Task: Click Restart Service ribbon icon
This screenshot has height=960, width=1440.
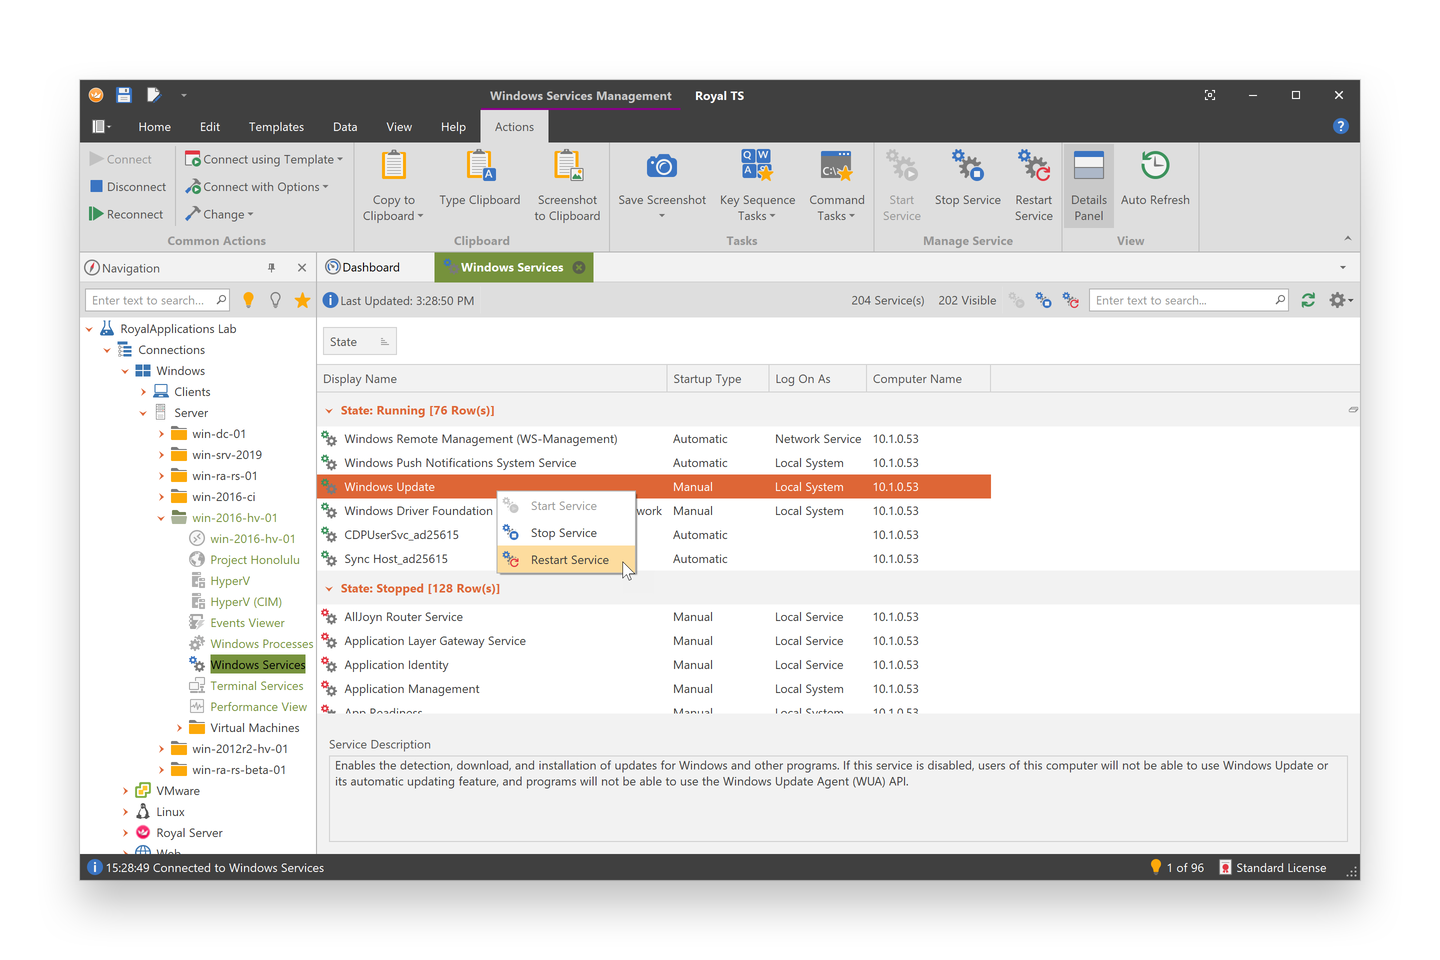Action: 1033,167
